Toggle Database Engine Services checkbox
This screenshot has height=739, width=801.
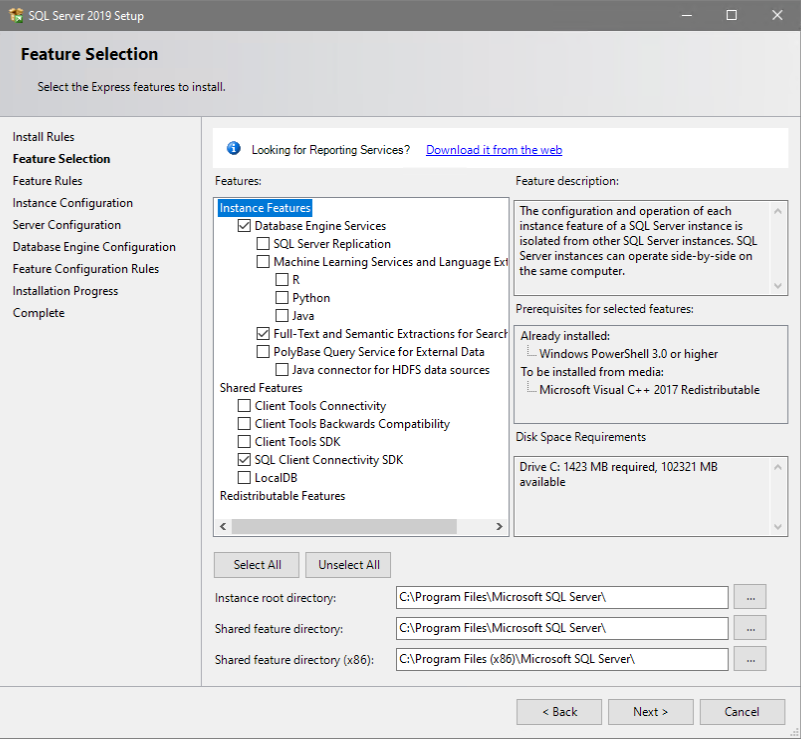(x=244, y=226)
